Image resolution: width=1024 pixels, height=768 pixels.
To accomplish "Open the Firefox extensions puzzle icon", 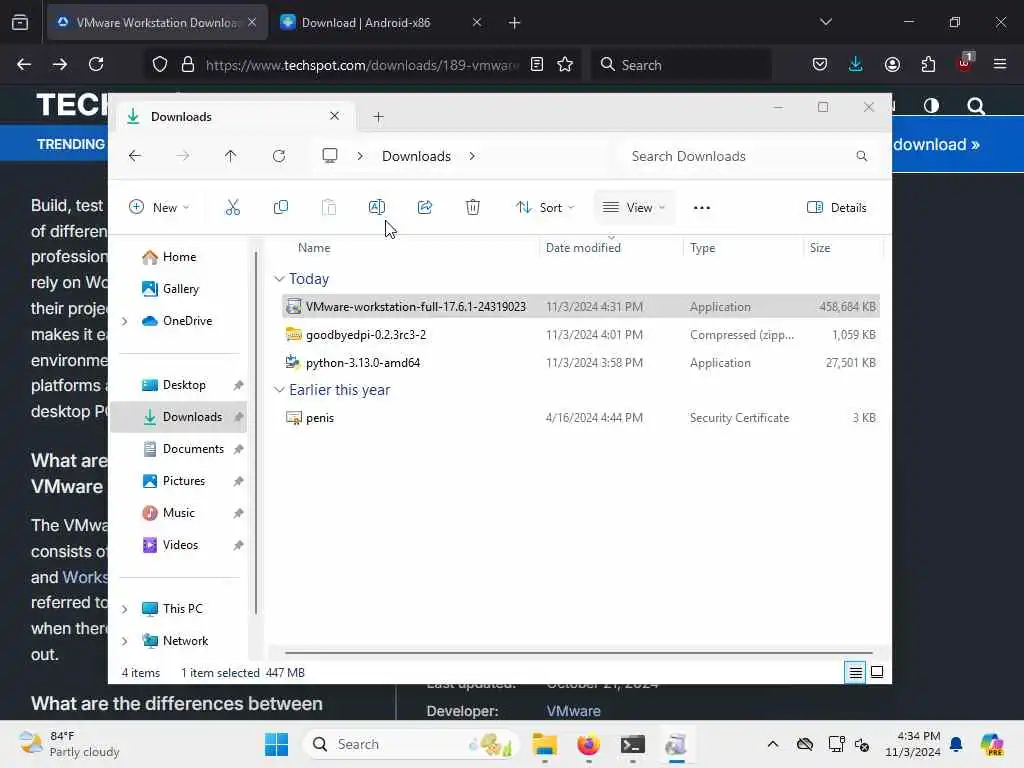I will tap(928, 65).
